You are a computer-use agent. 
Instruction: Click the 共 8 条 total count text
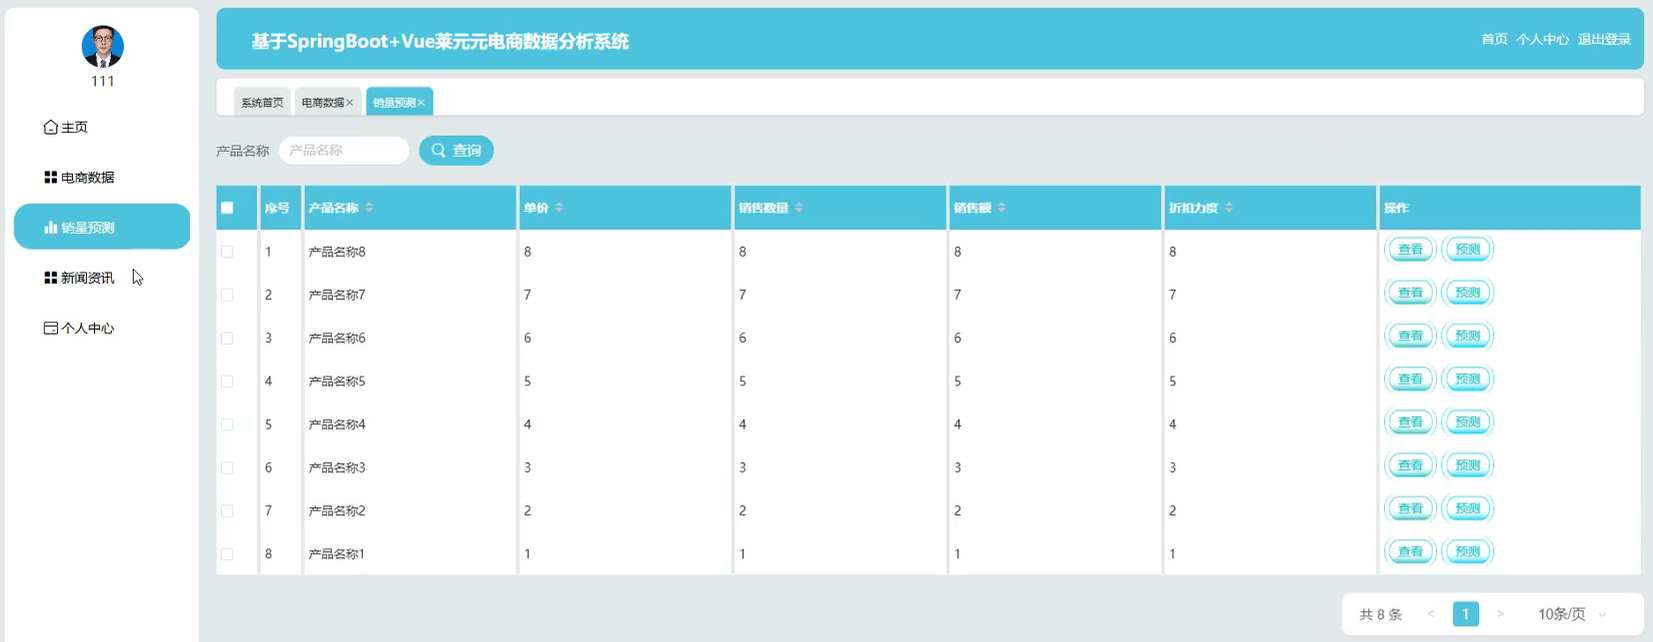pos(1380,614)
